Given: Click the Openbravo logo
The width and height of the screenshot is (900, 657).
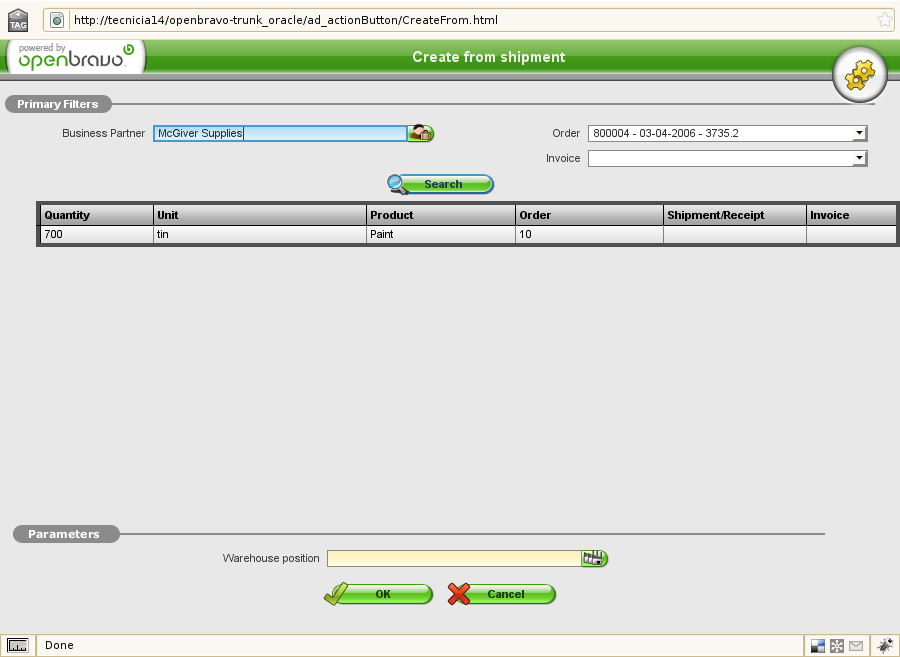Looking at the screenshot, I should tap(76, 57).
